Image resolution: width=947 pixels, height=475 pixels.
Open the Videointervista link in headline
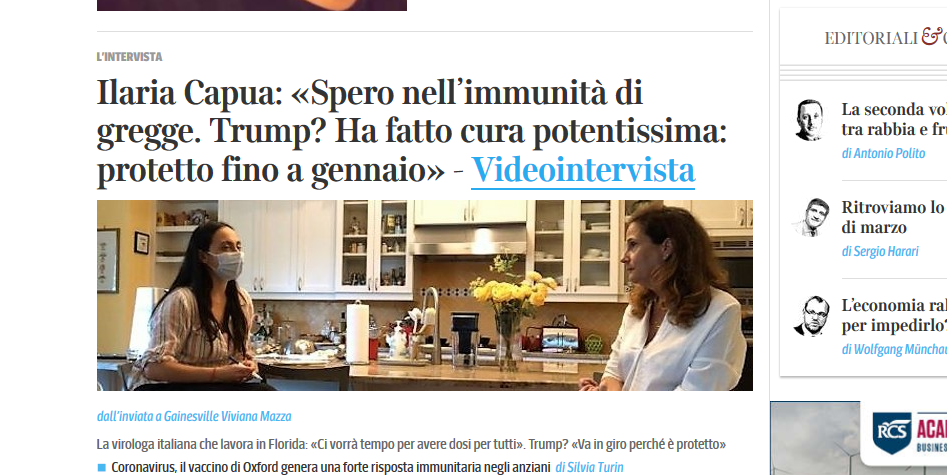click(583, 170)
